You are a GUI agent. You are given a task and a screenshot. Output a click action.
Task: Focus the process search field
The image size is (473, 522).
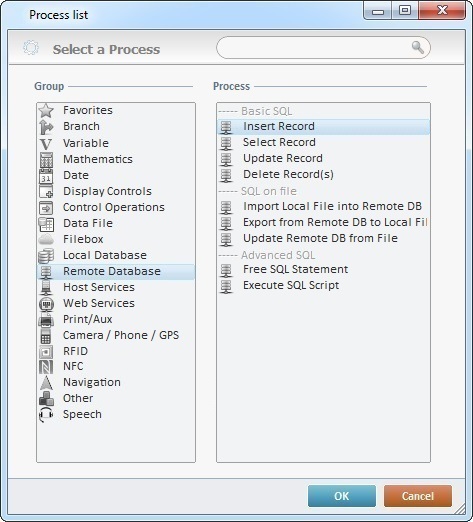(323, 48)
